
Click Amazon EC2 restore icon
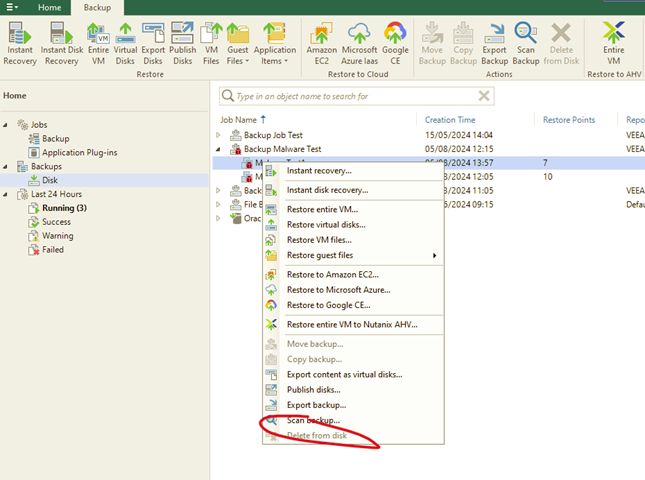[322, 43]
